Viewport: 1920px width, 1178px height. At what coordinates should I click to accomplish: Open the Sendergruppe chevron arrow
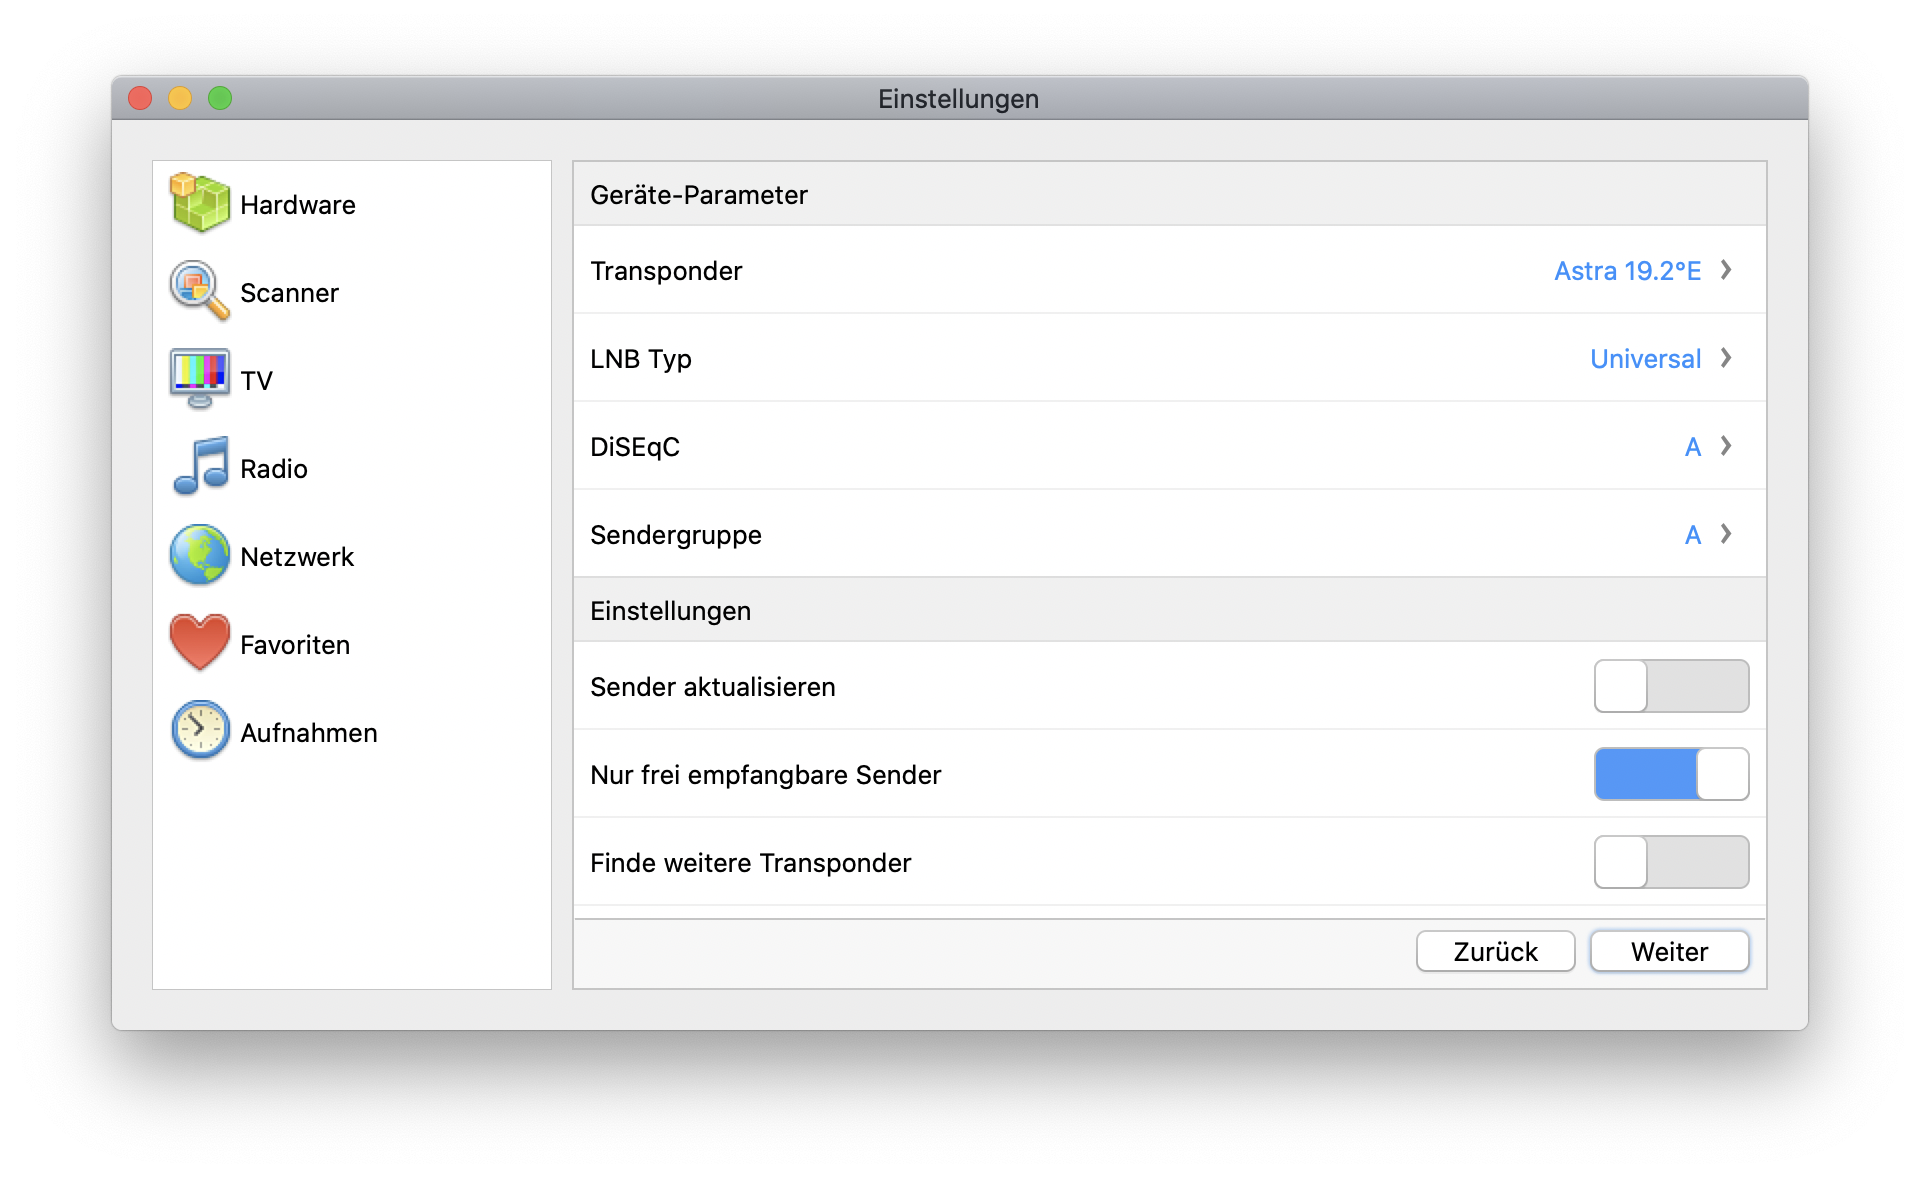coord(1726,534)
